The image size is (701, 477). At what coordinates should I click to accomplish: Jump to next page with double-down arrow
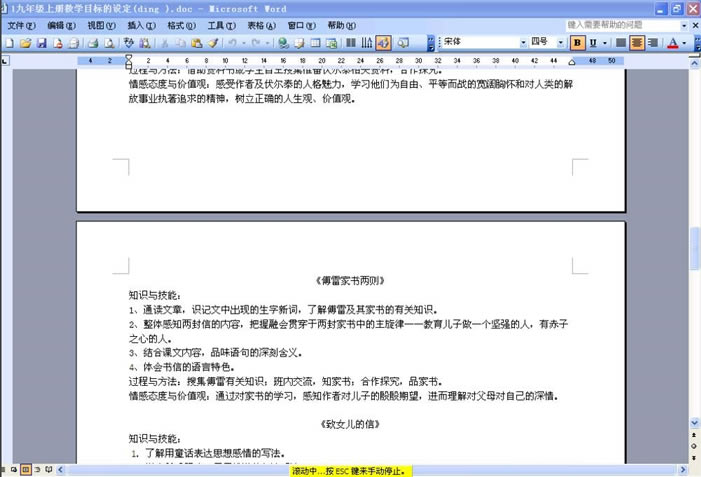(694, 458)
